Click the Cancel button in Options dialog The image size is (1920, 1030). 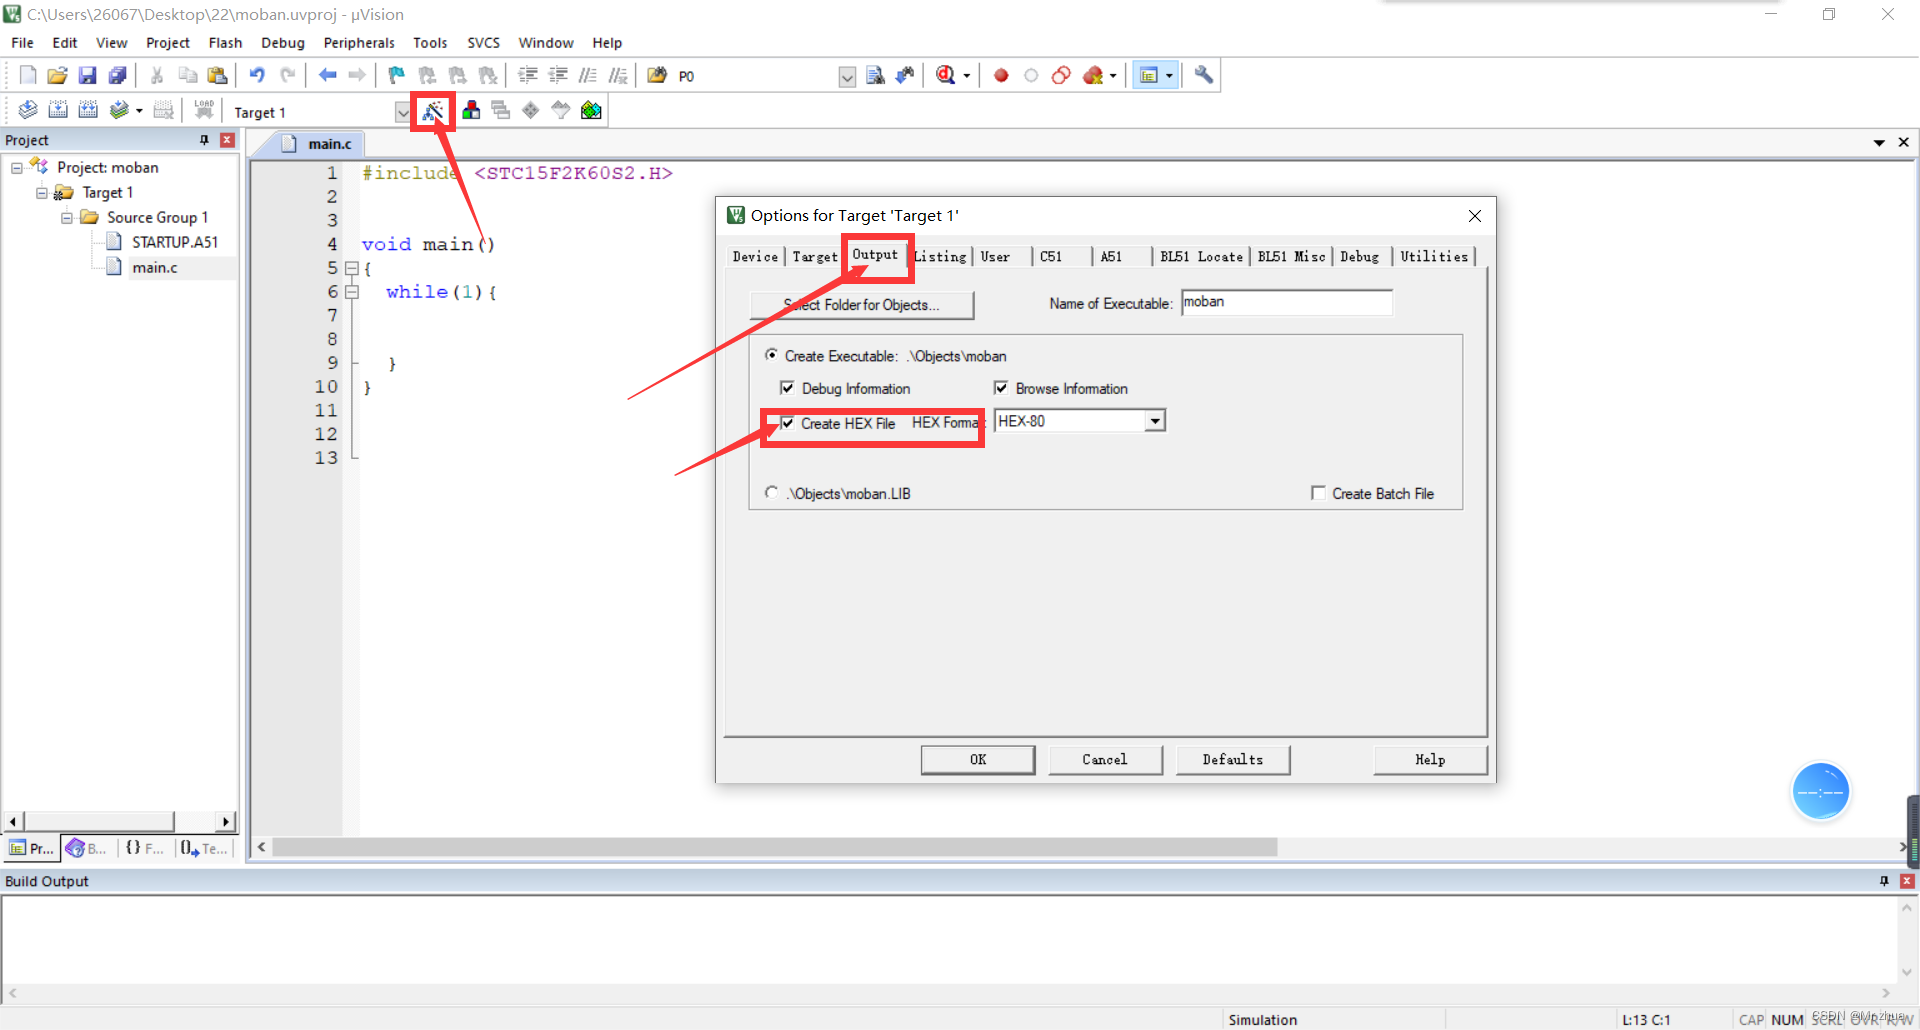click(1105, 760)
